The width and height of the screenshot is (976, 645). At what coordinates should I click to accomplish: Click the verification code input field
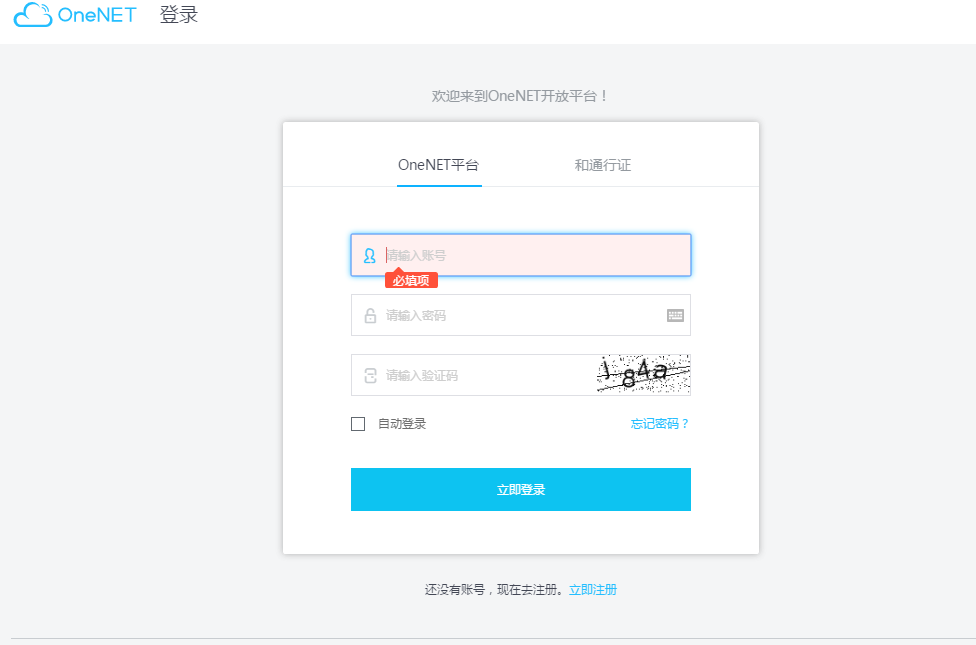(x=480, y=375)
